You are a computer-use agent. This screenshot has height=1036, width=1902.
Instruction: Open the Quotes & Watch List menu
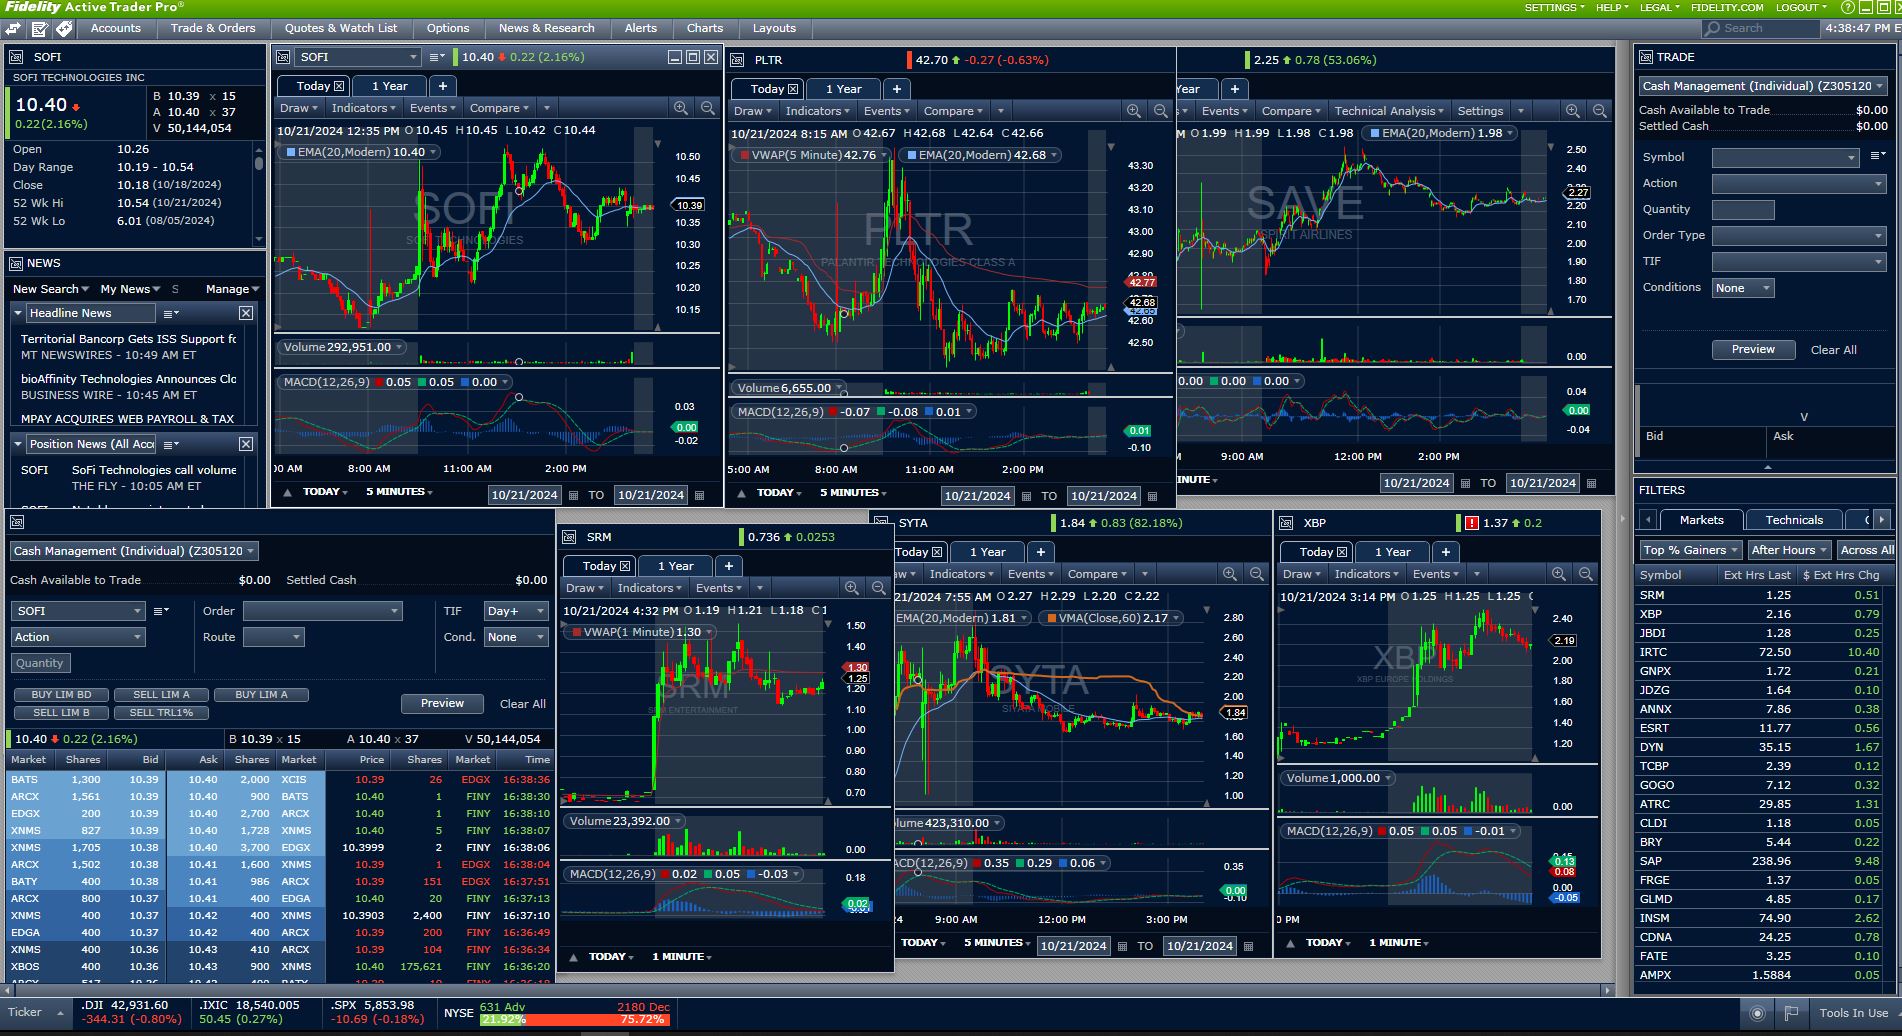point(341,28)
